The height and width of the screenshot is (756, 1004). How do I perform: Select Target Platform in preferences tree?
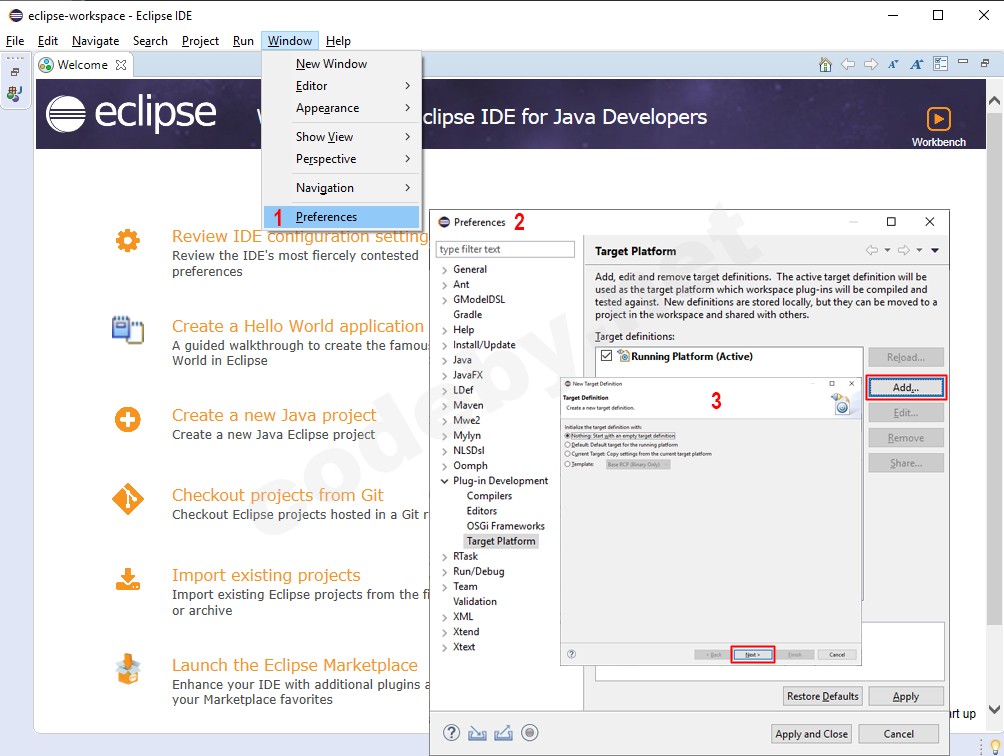point(501,541)
